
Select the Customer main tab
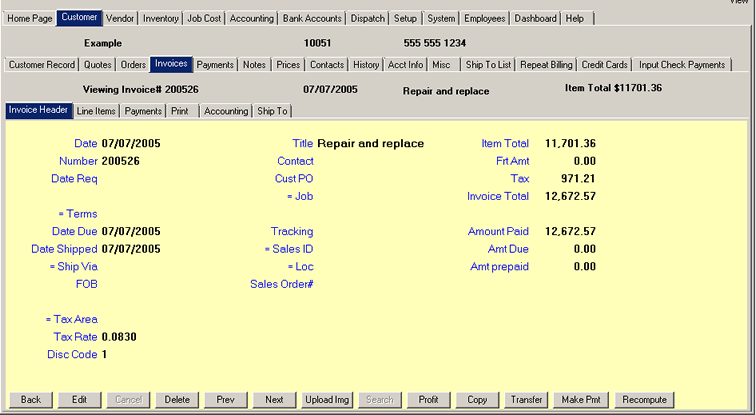[x=80, y=17]
